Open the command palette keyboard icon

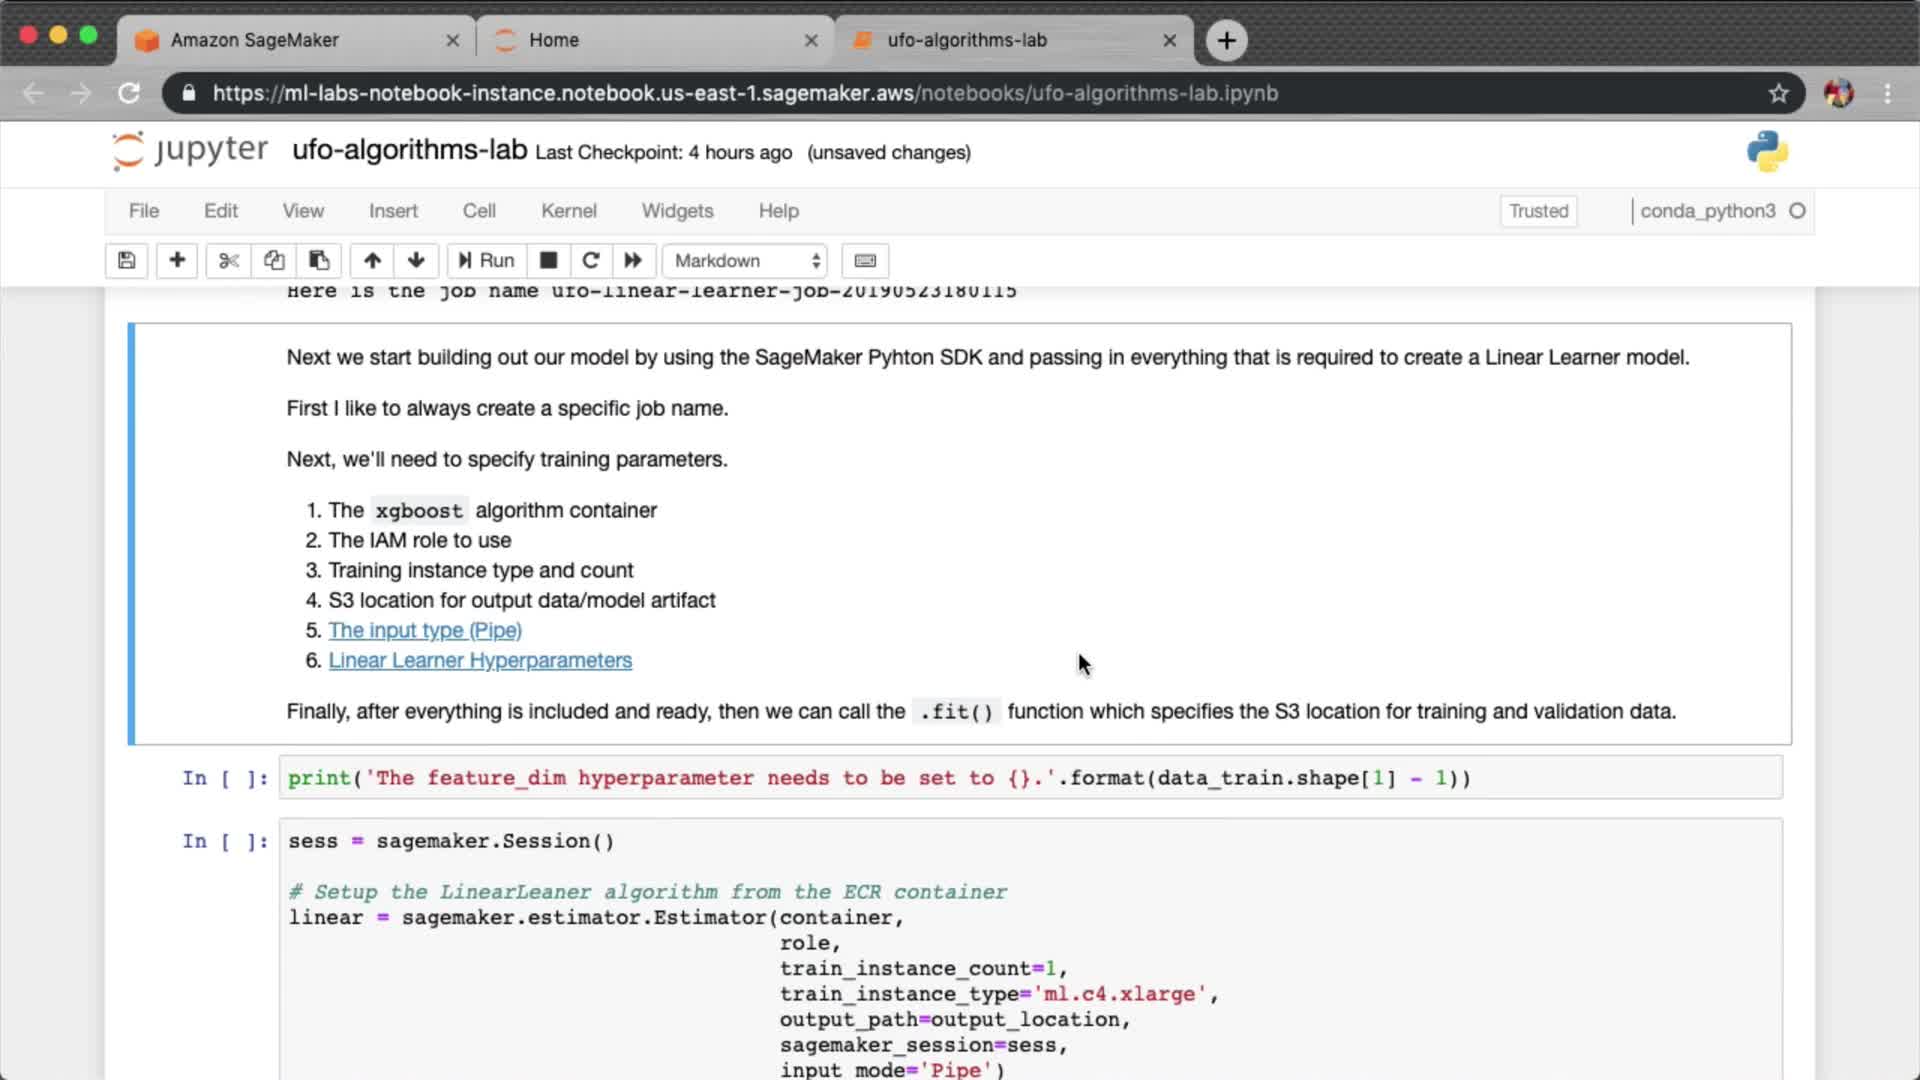point(865,260)
